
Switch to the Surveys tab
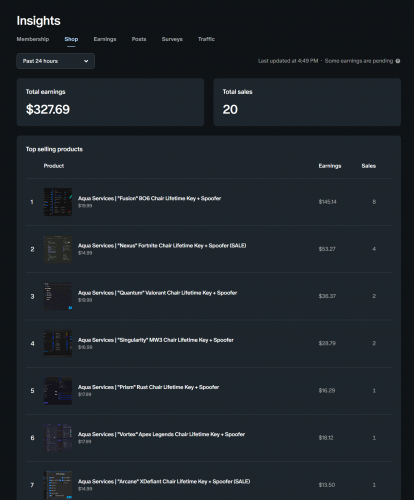(x=172, y=39)
